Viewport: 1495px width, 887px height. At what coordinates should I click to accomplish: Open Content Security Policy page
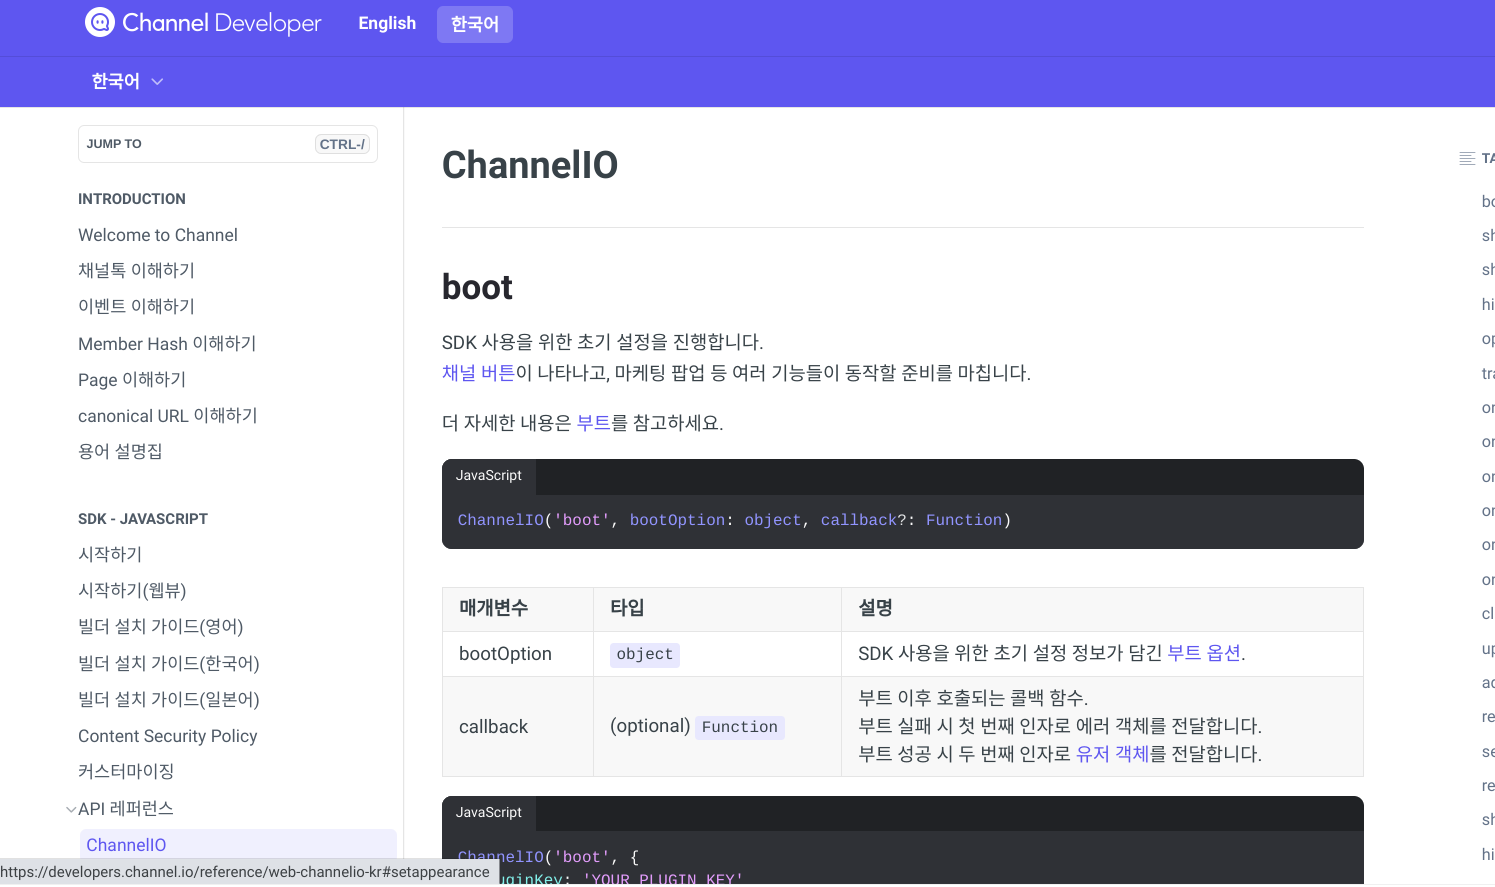[168, 736]
